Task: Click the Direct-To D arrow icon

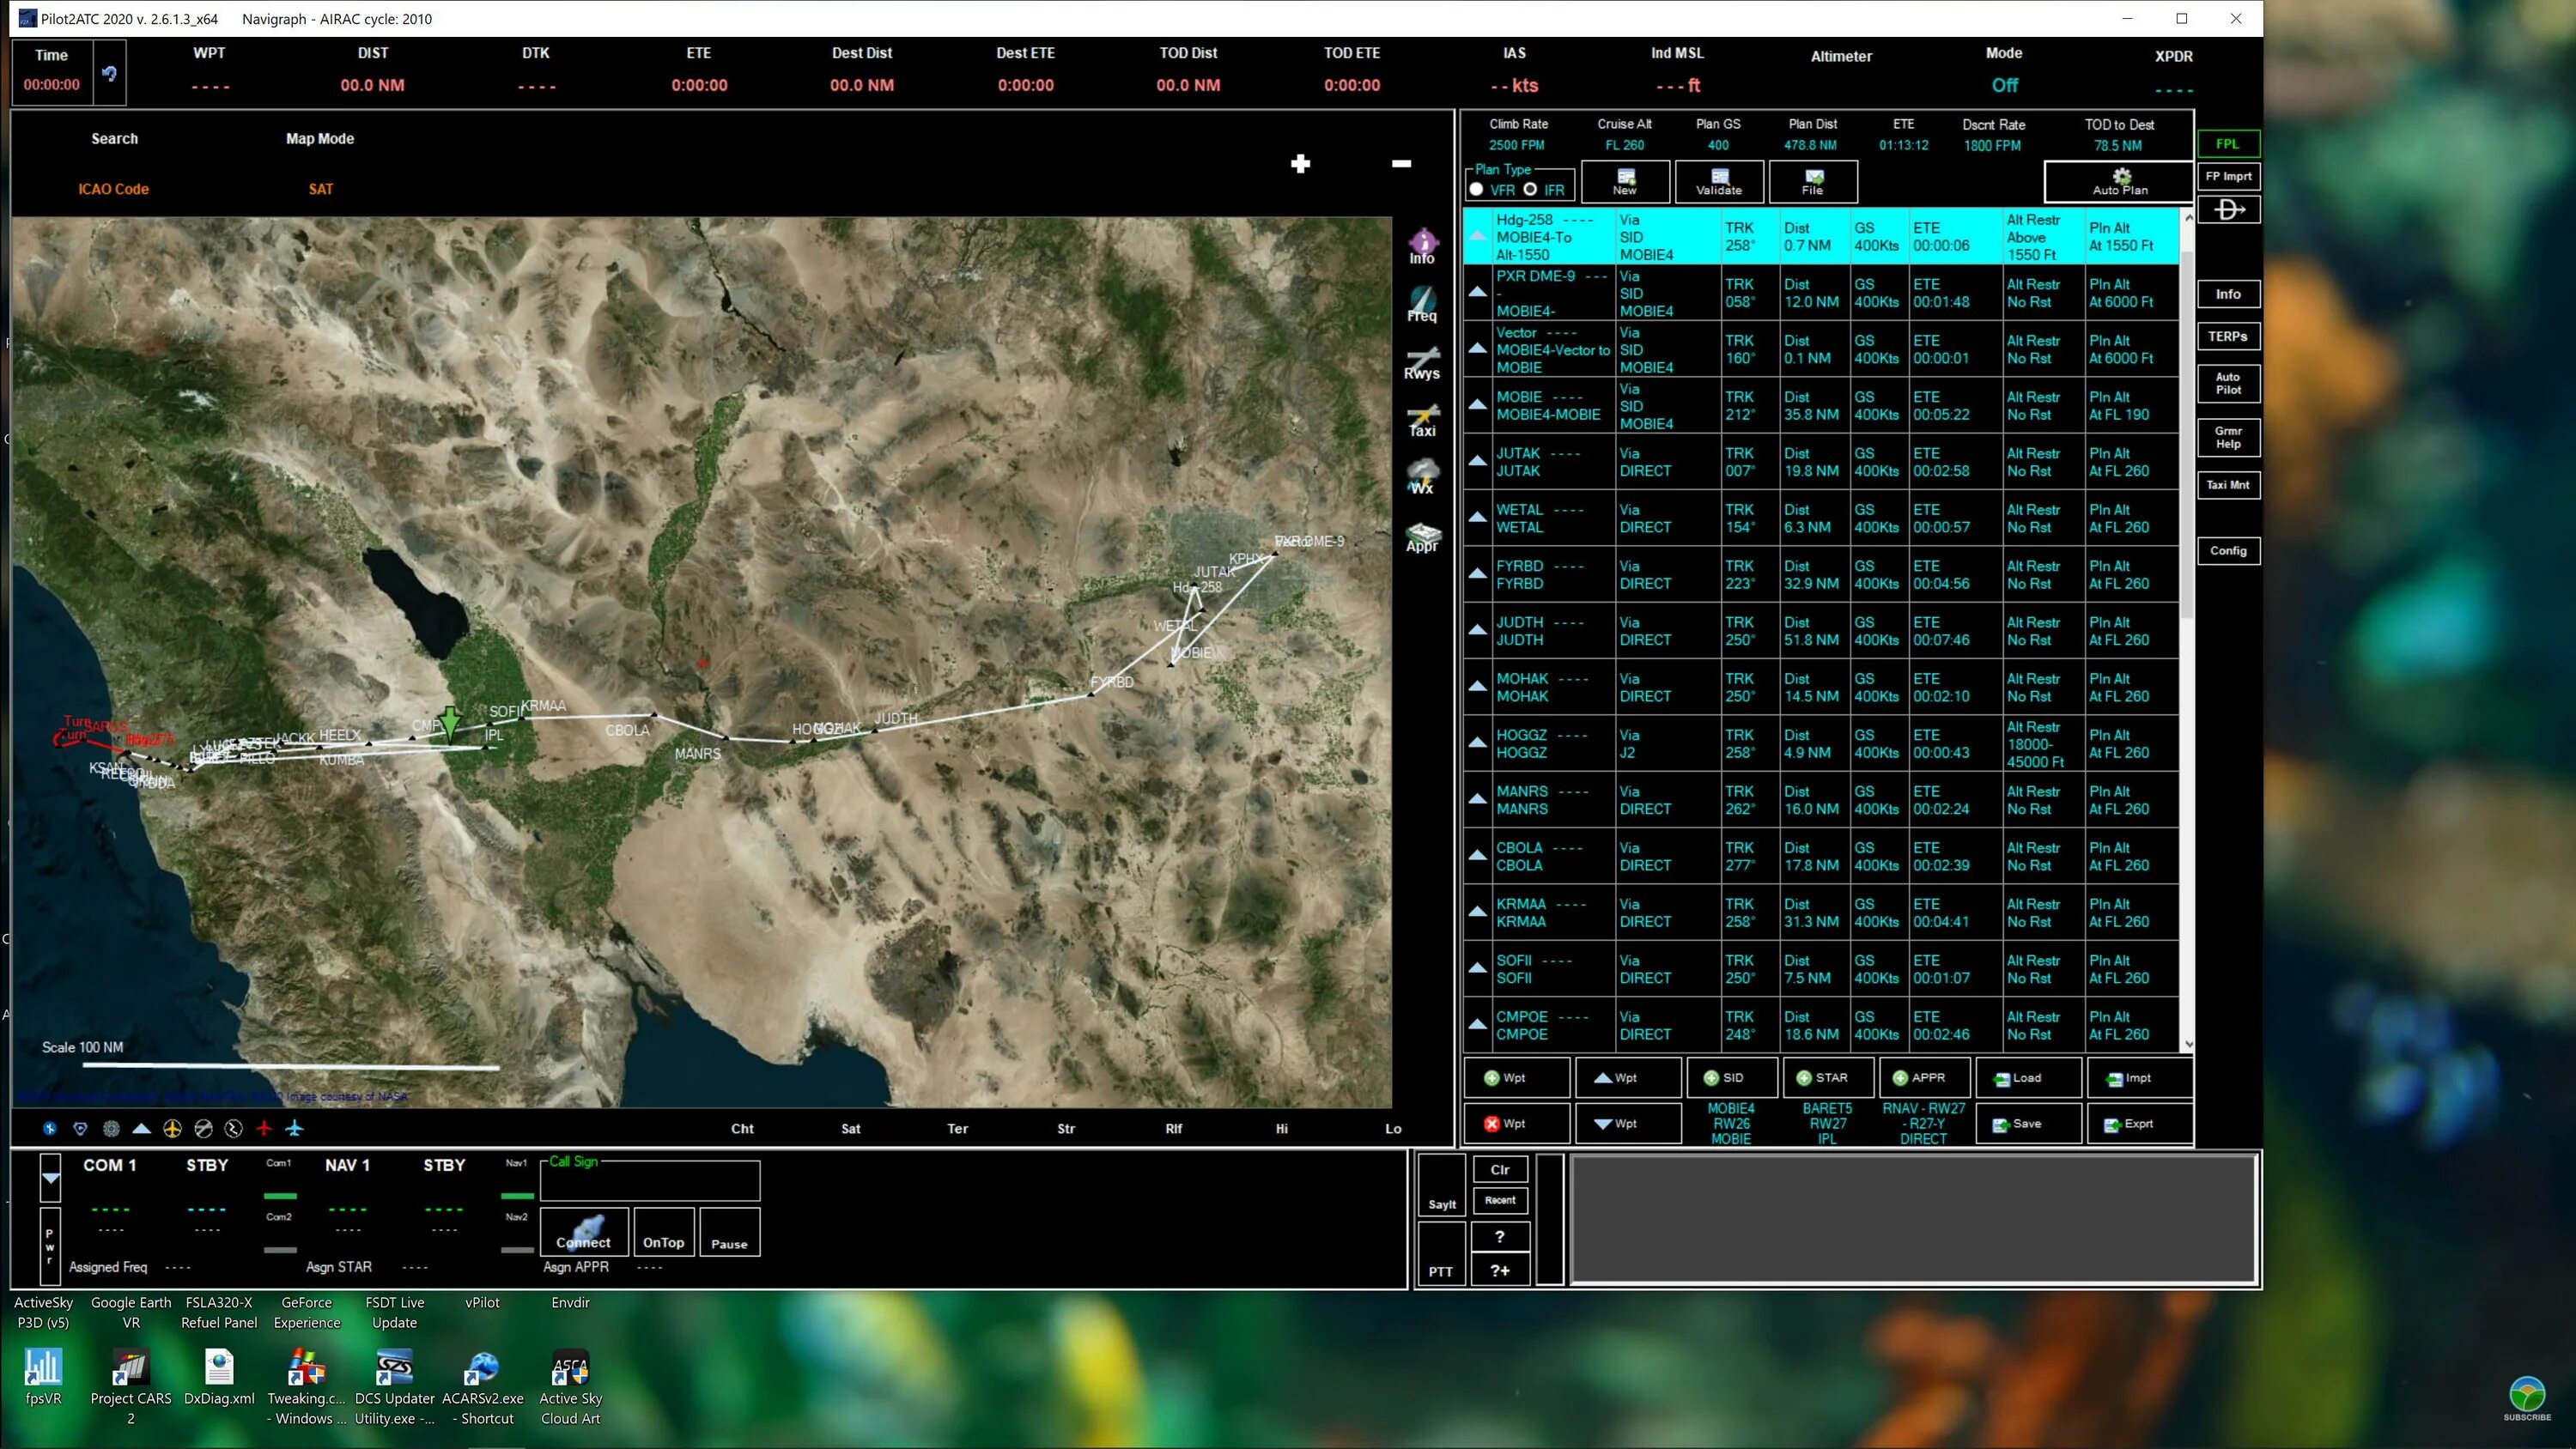Action: point(2229,210)
